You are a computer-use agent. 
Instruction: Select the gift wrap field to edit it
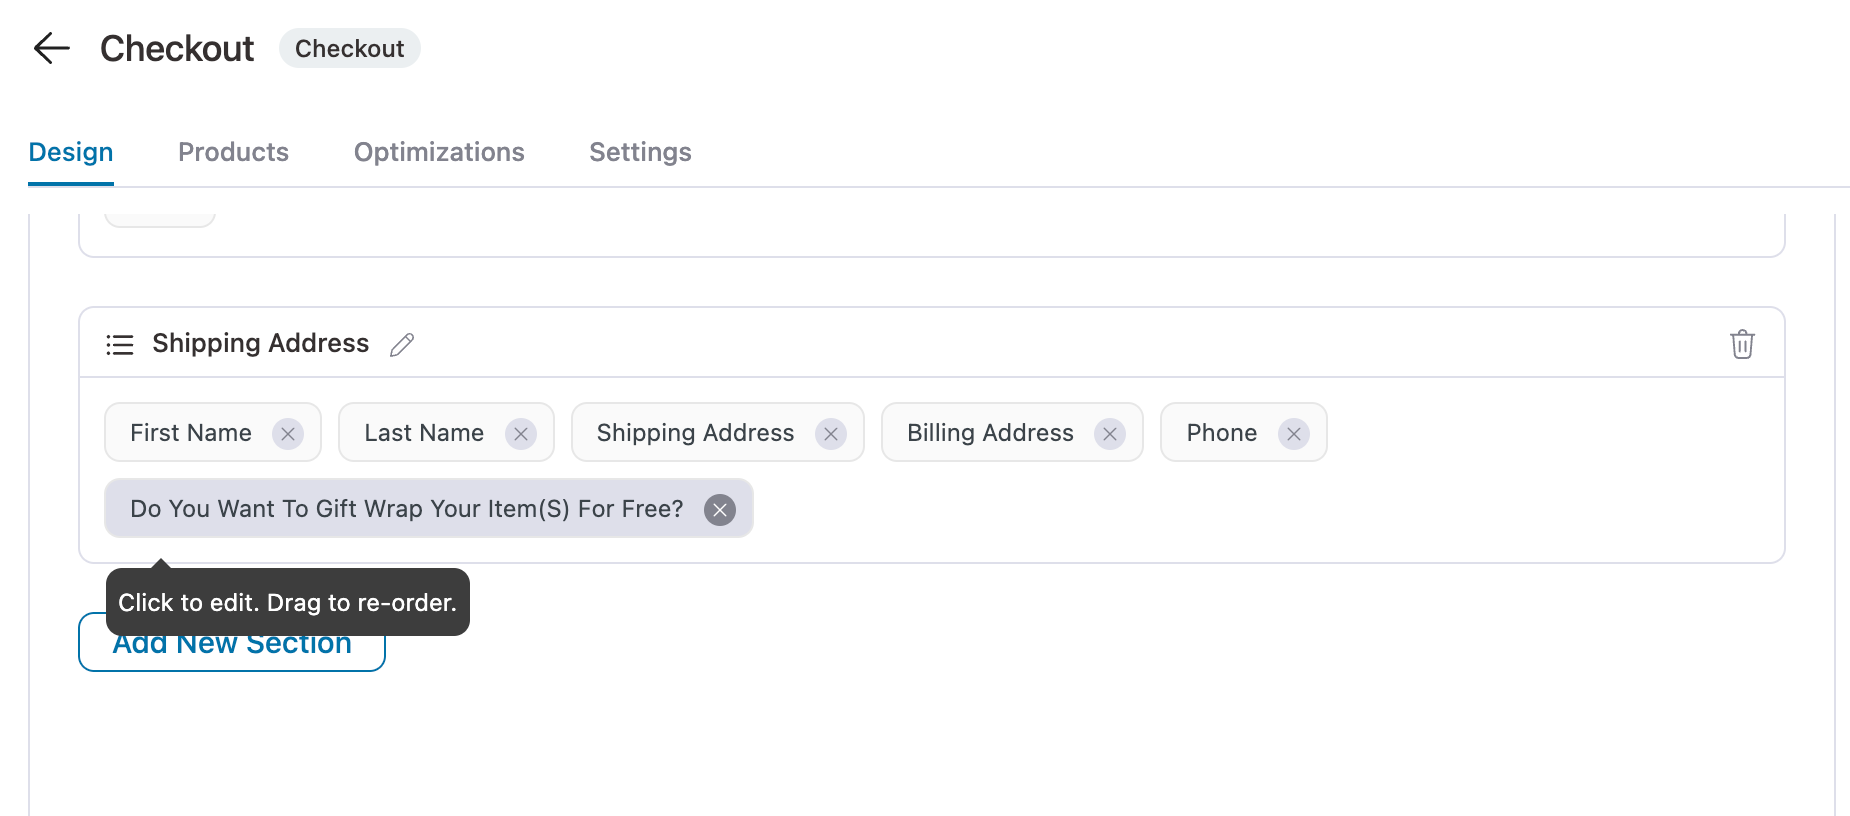(405, 509)
